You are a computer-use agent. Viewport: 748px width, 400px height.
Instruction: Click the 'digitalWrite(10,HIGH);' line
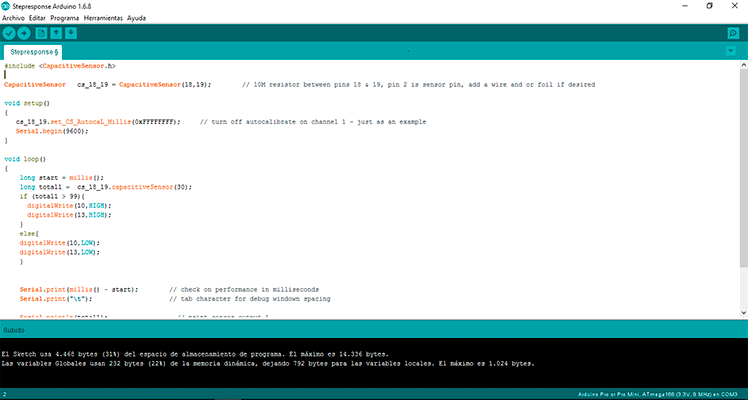coord(69,205)
